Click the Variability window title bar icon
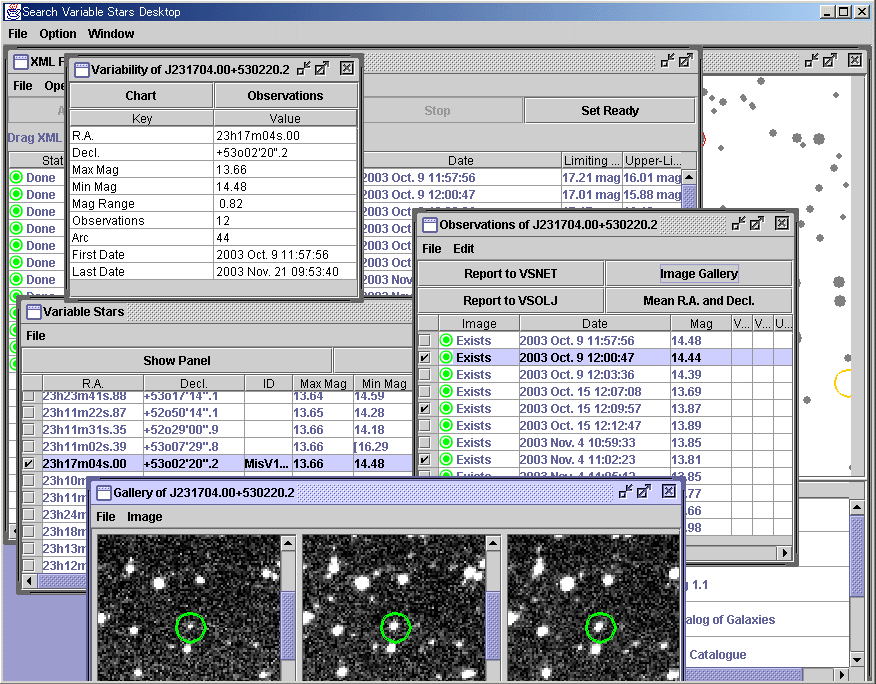Viewport: 876px width, 684px height. pos(82,69)
